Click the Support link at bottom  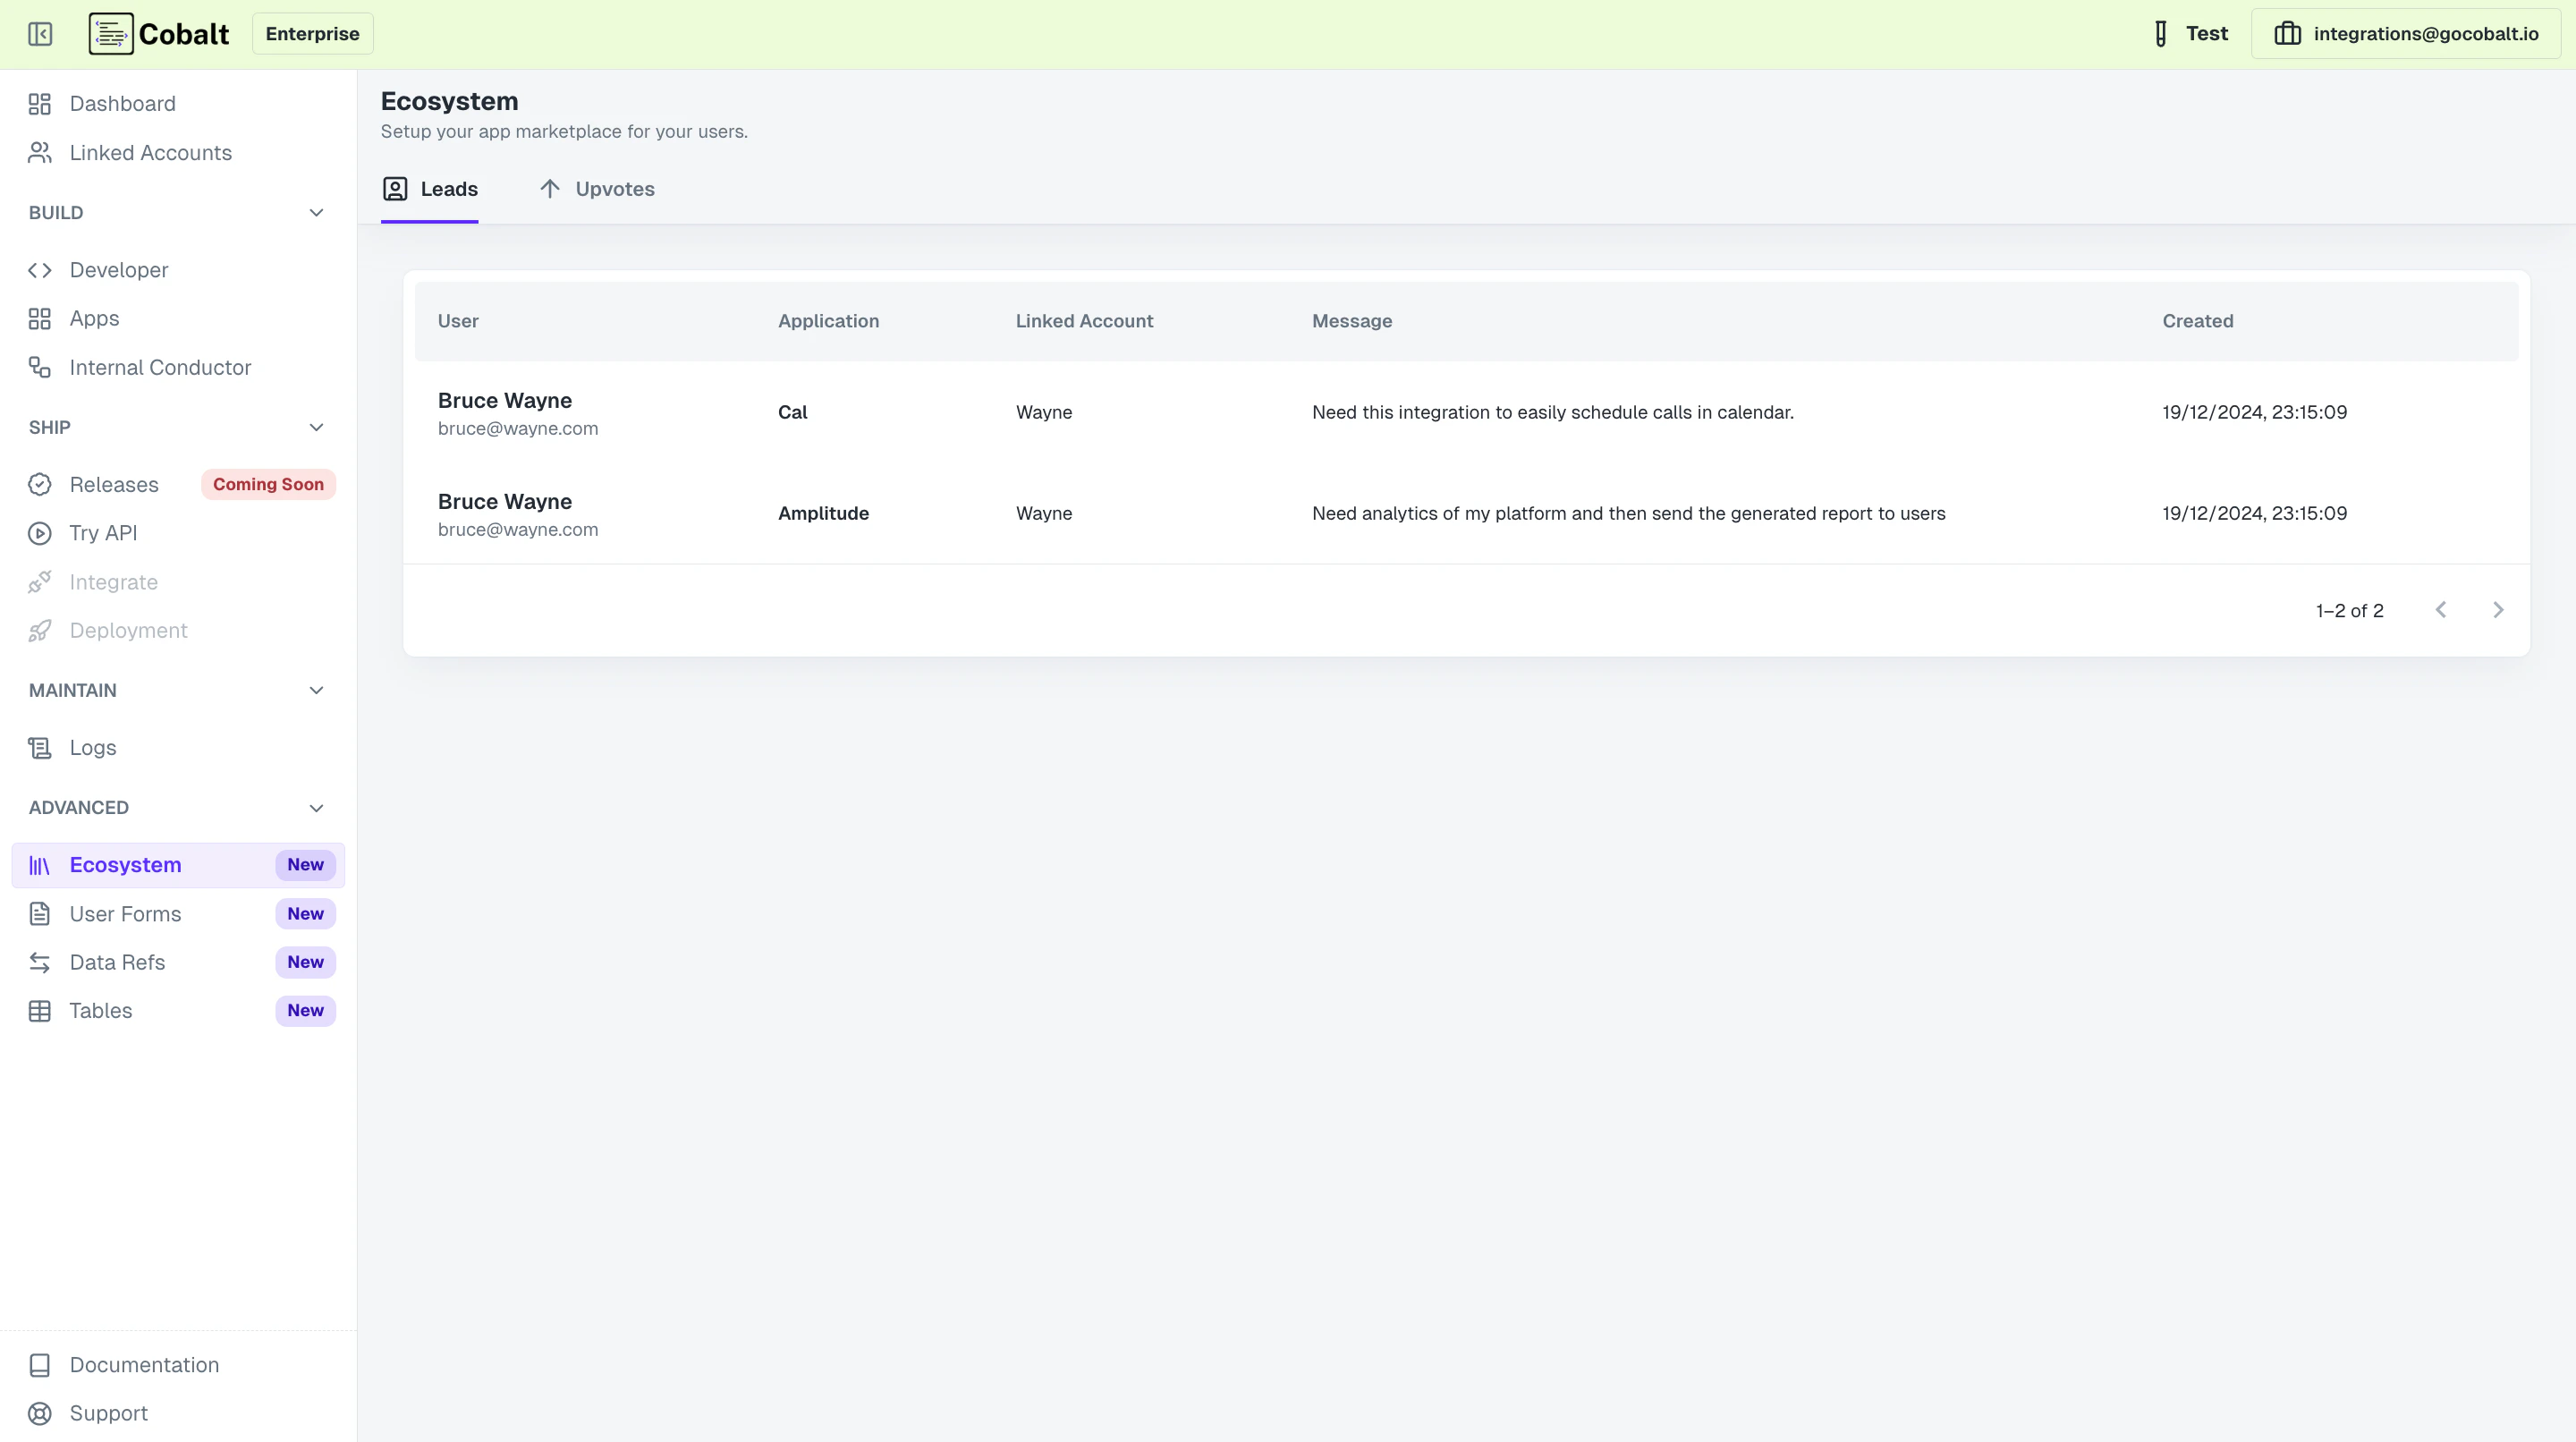point(107,1413)
